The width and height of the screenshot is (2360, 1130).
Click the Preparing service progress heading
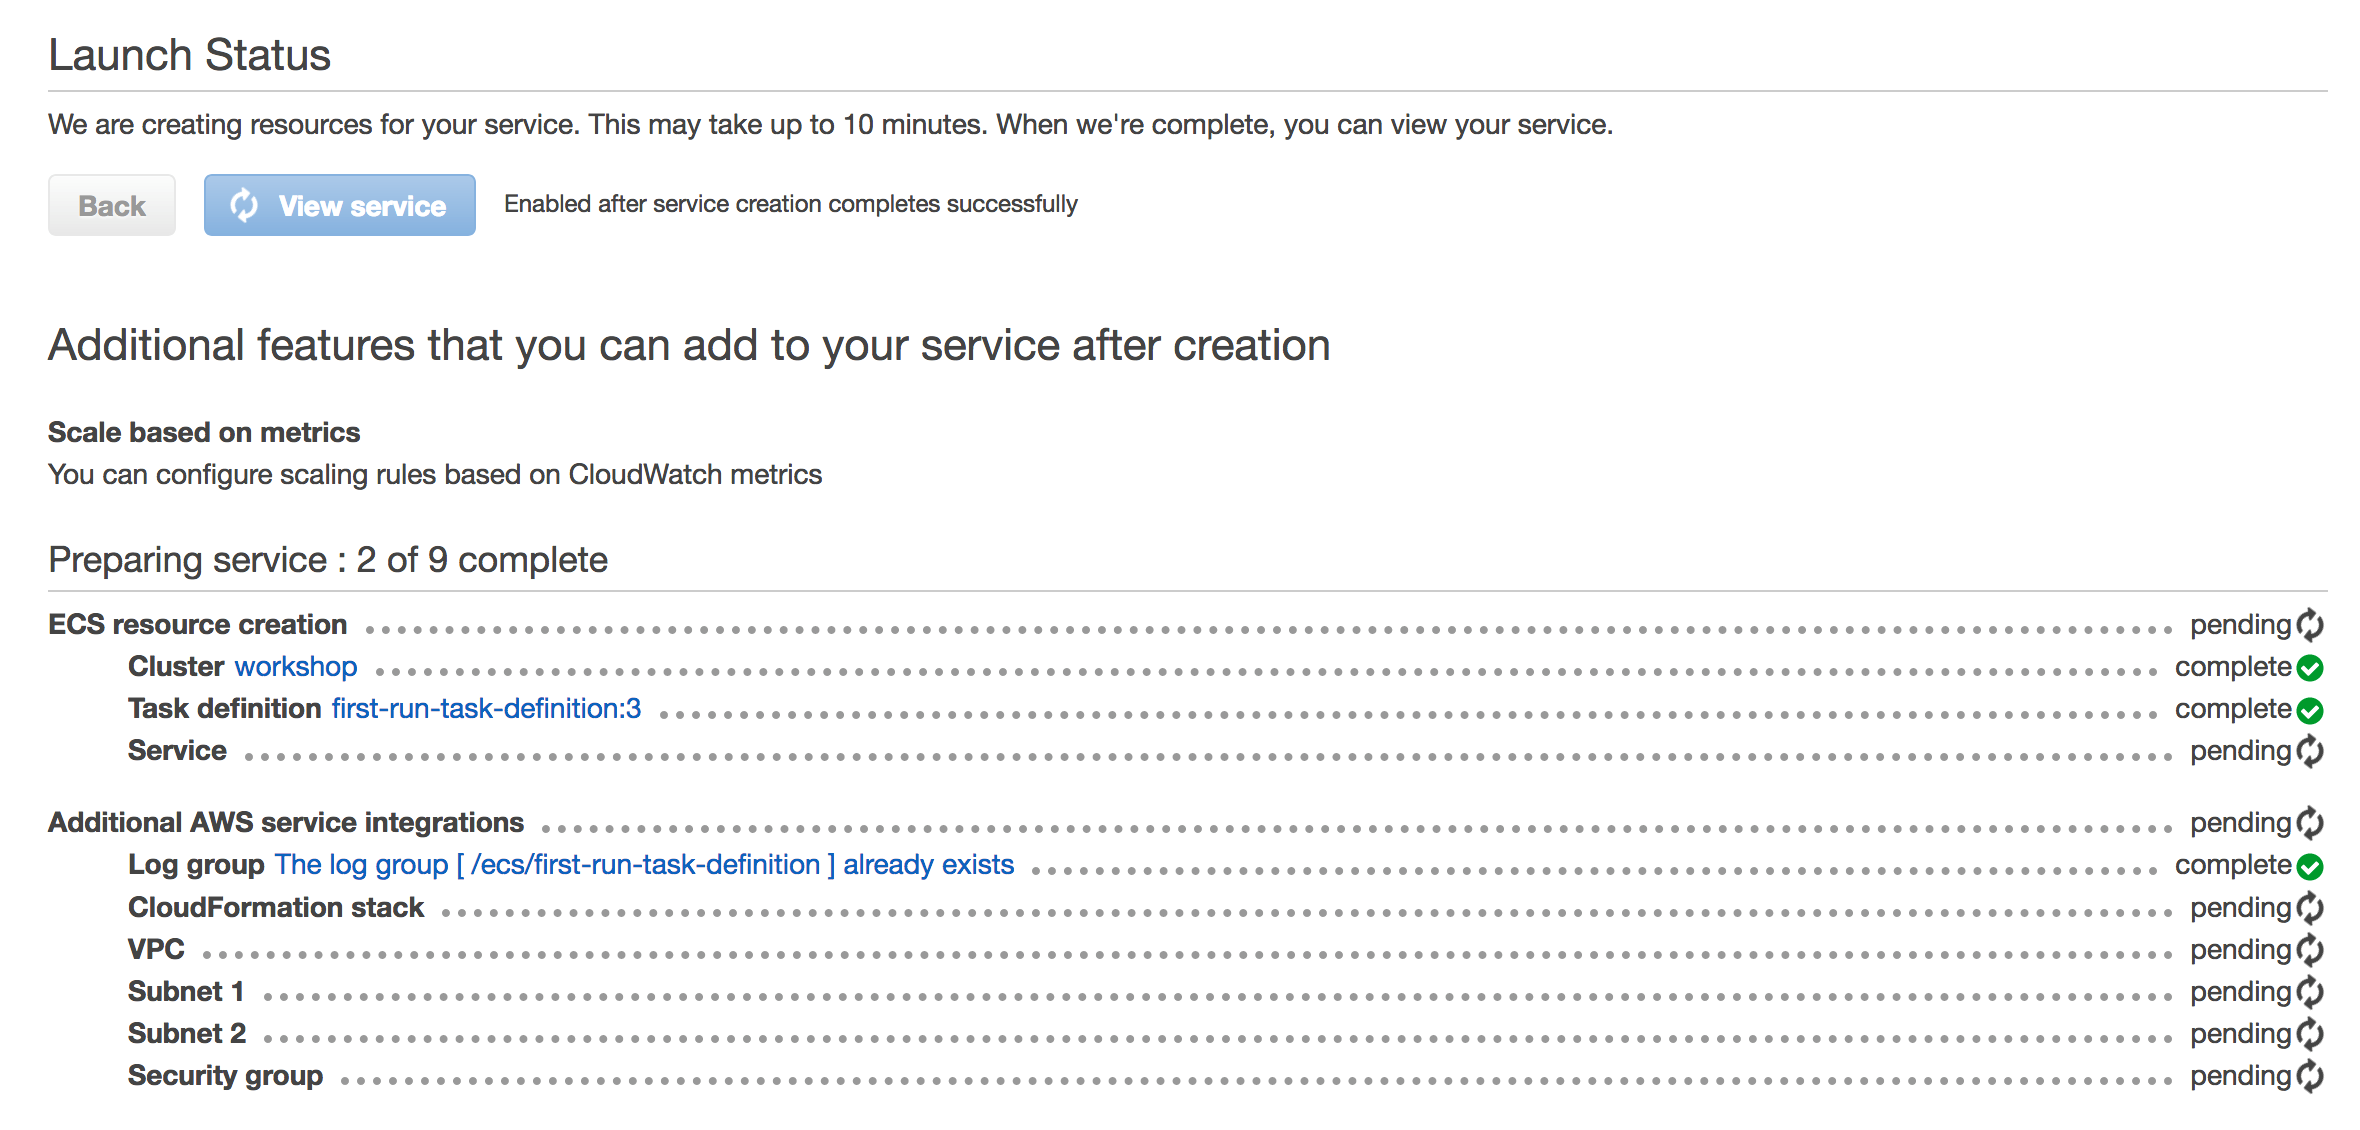point(328,560)
